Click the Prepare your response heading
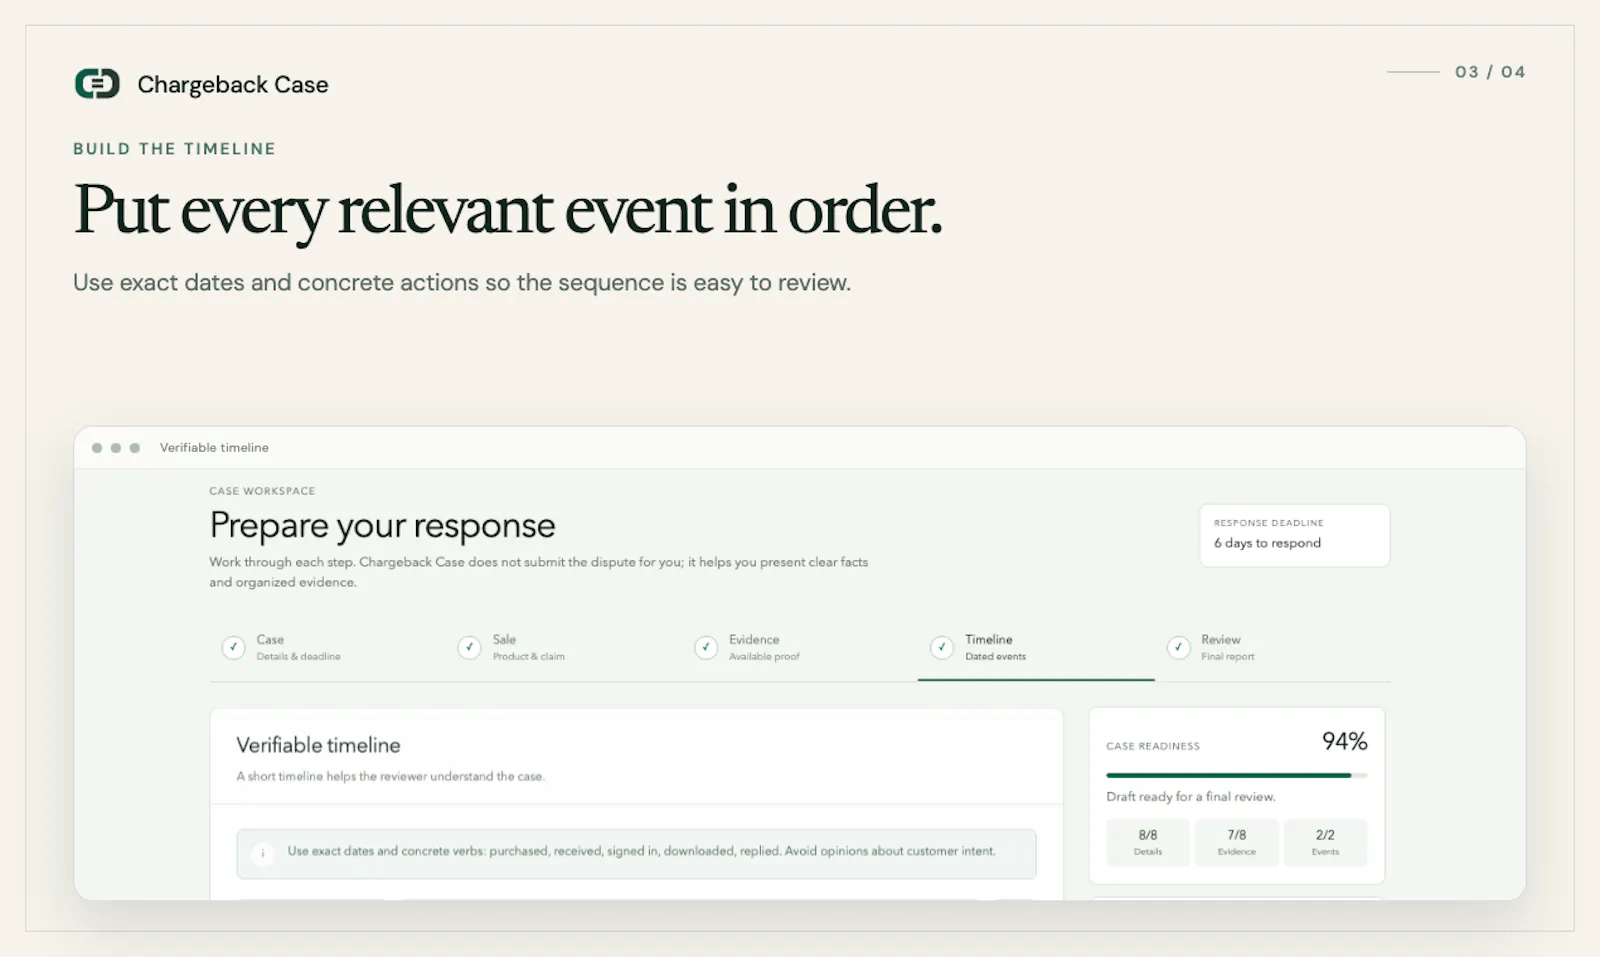Viewport: 1600px width, 957px height. [x=382, y=525]
